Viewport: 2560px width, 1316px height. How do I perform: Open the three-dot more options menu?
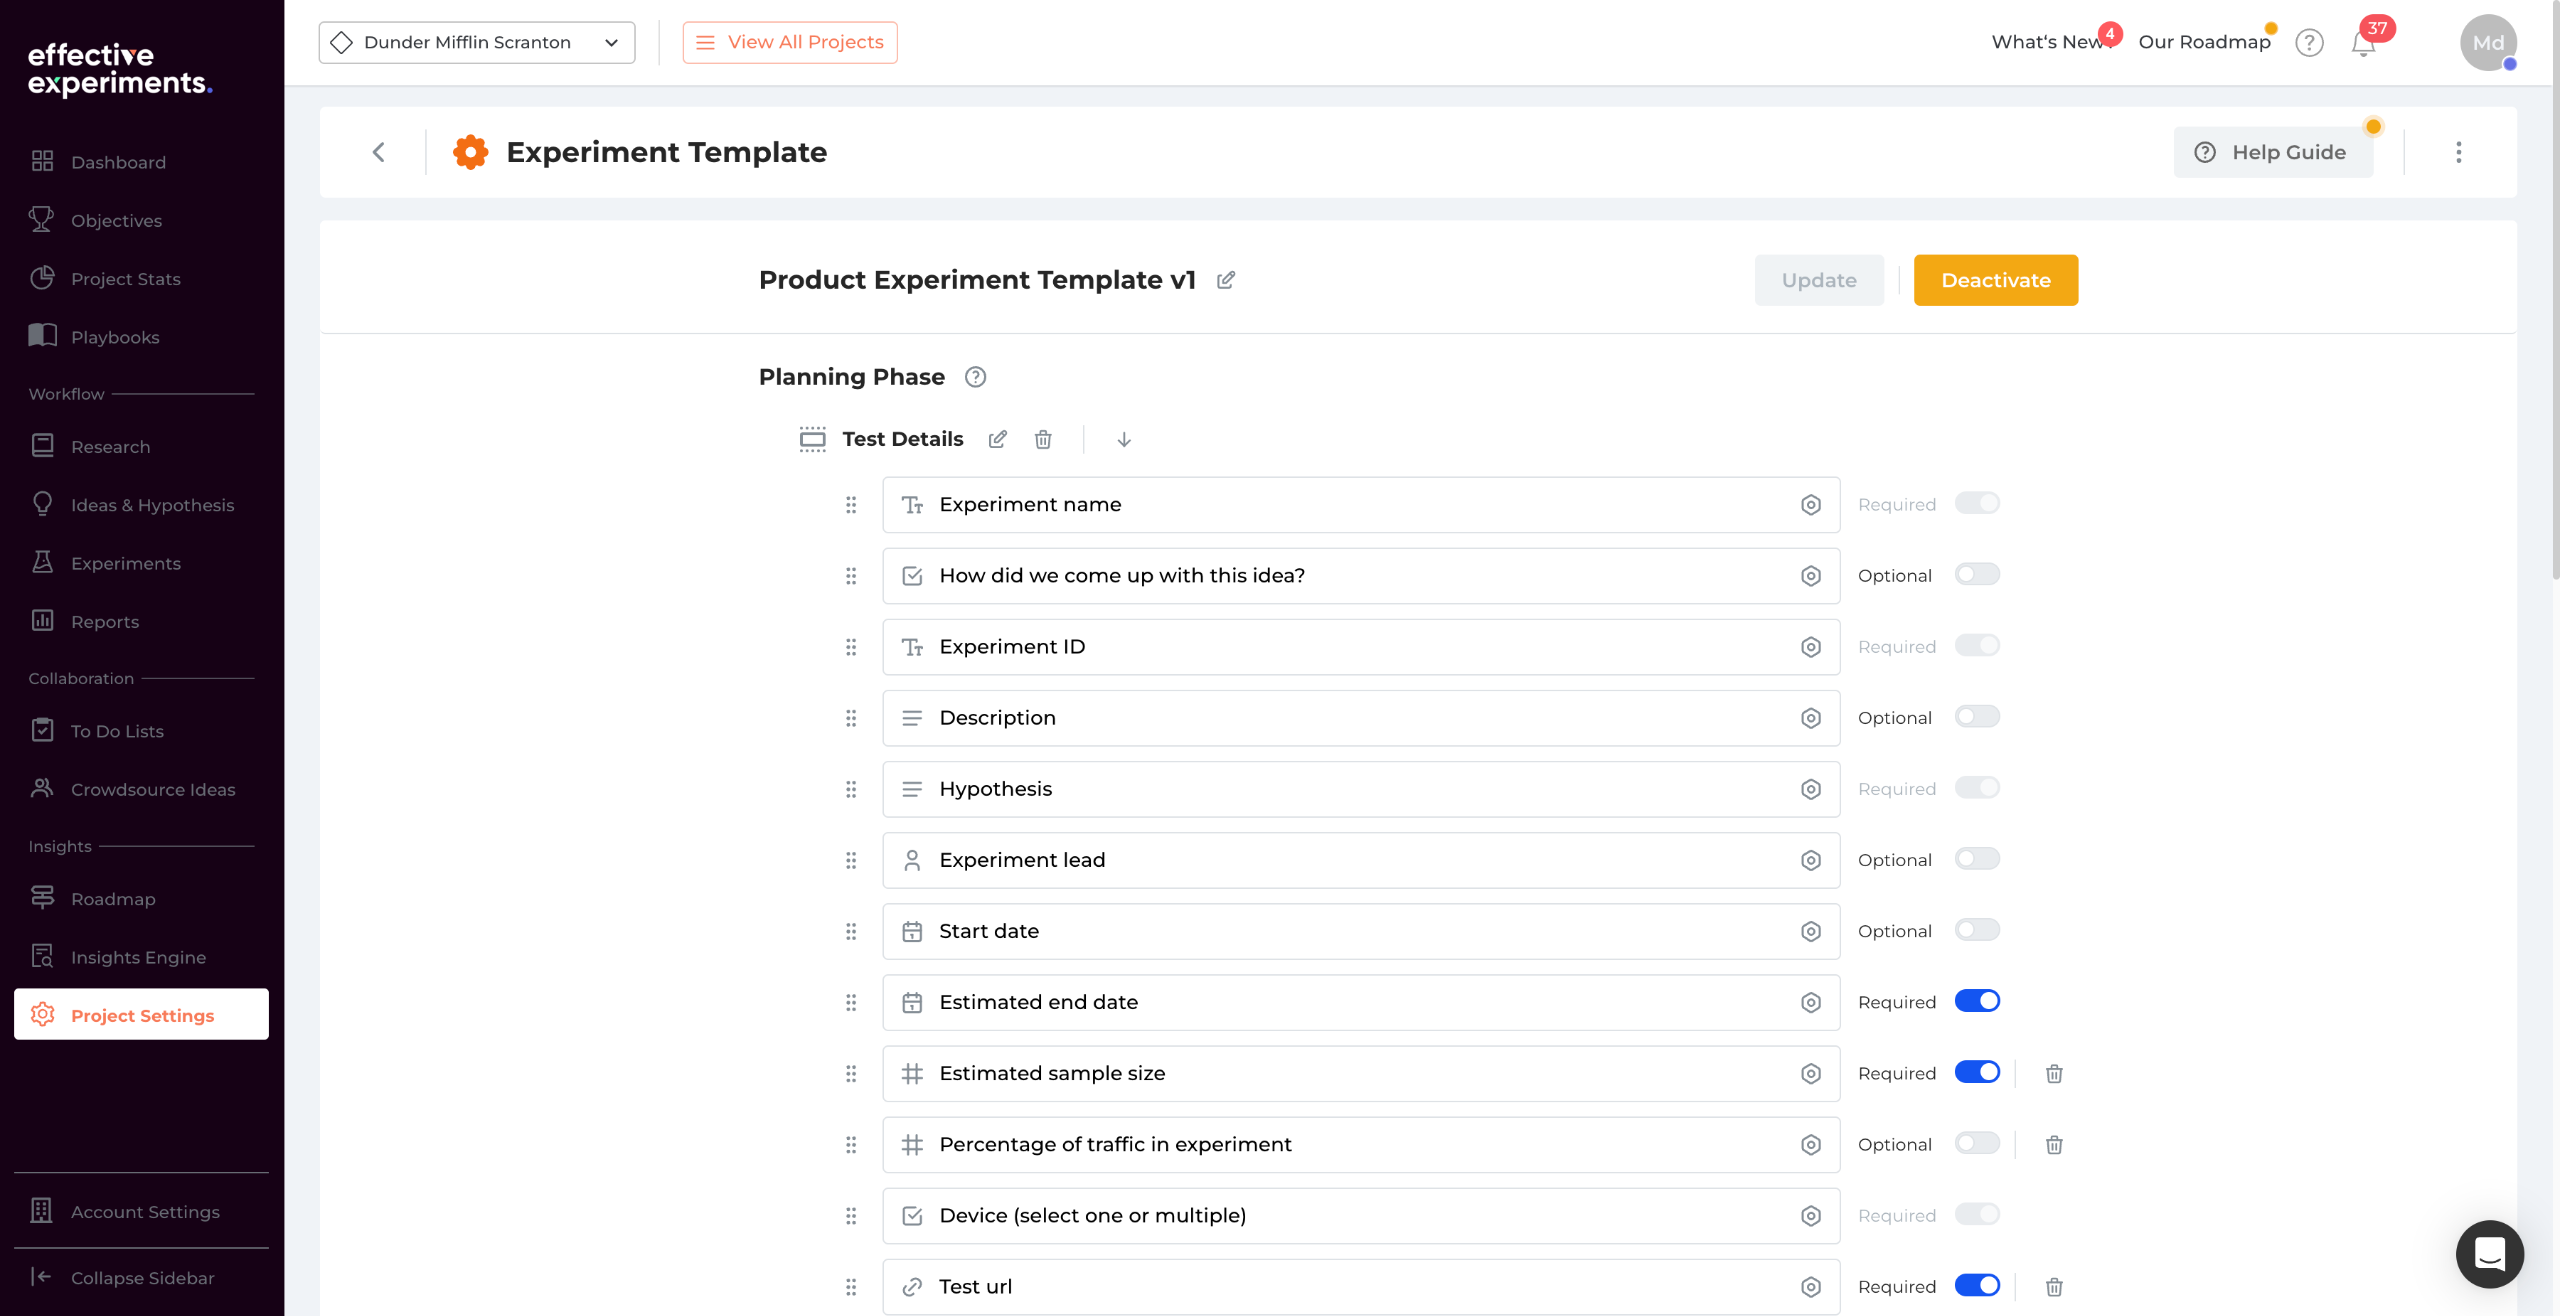pyautogui.click(x=2459, y=152)
